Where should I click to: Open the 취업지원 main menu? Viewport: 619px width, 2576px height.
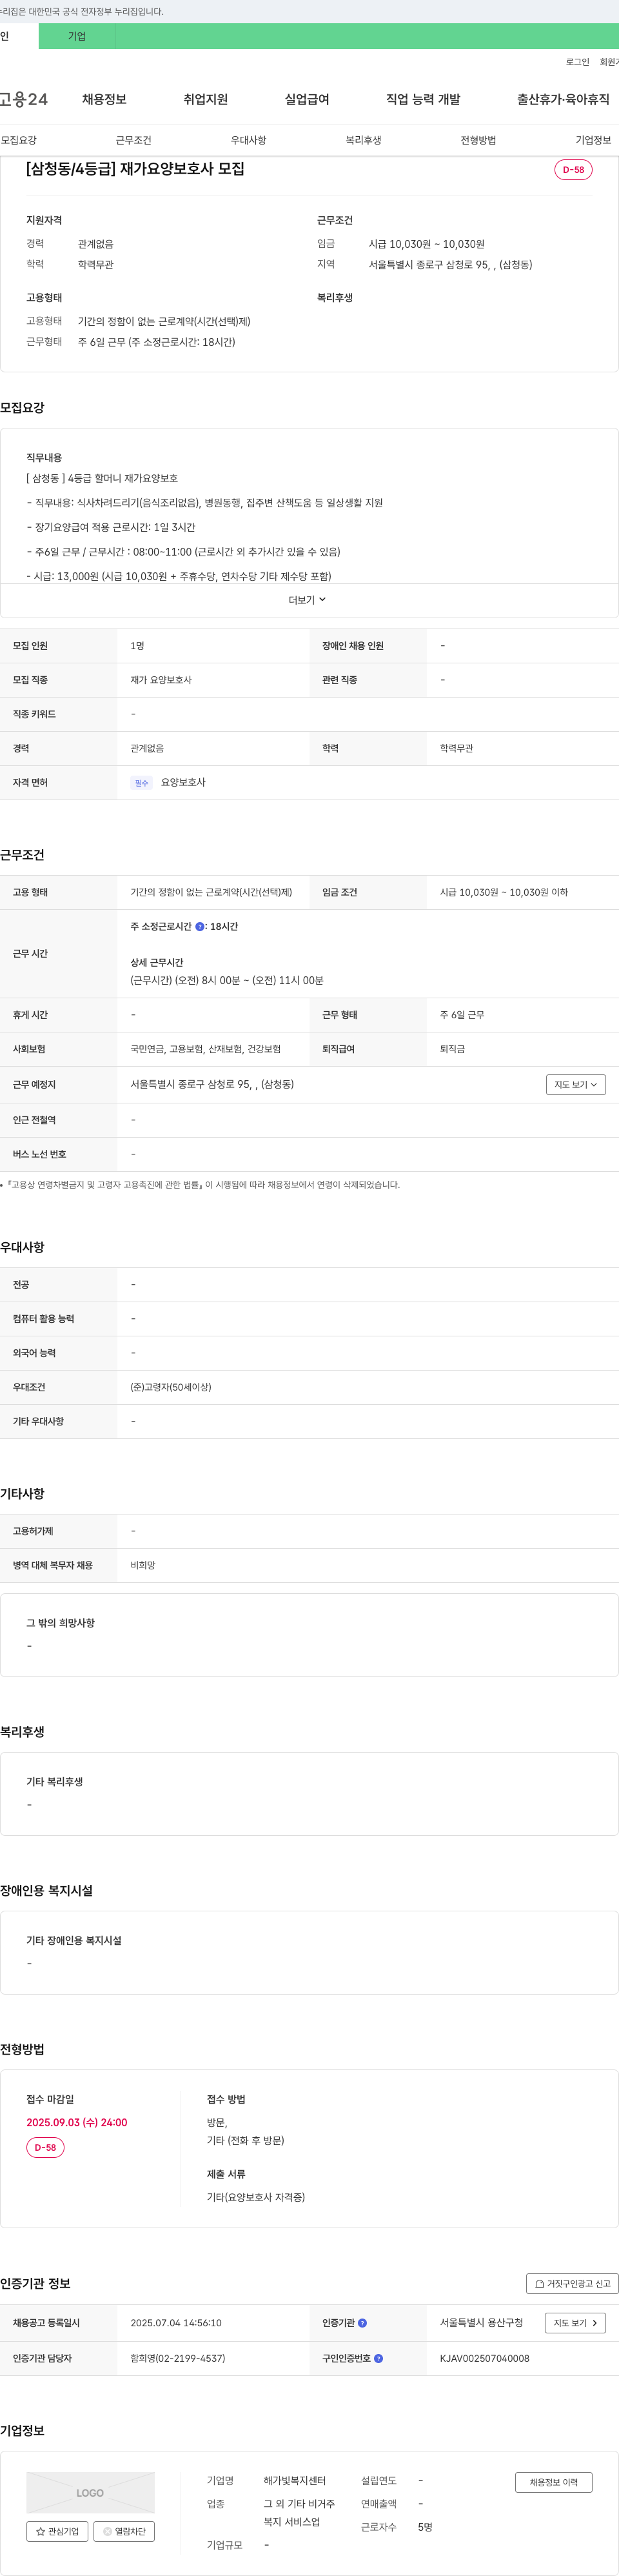pyautogui.click(x=205, y=99)
